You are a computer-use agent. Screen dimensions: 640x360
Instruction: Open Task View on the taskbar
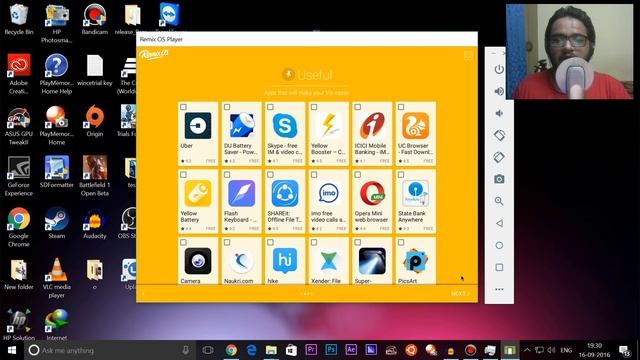pyautogui.click(x=208, y=350)
